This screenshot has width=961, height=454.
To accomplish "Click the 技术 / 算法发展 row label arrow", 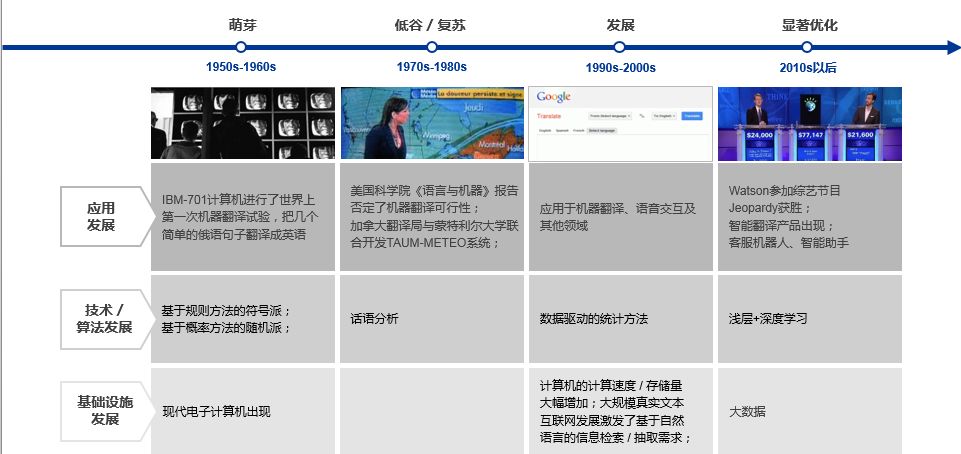I will click(107, 319).
